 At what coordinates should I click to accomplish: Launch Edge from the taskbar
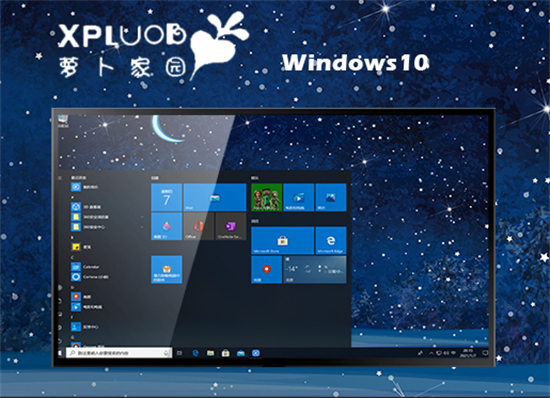[x=195, y=353]
